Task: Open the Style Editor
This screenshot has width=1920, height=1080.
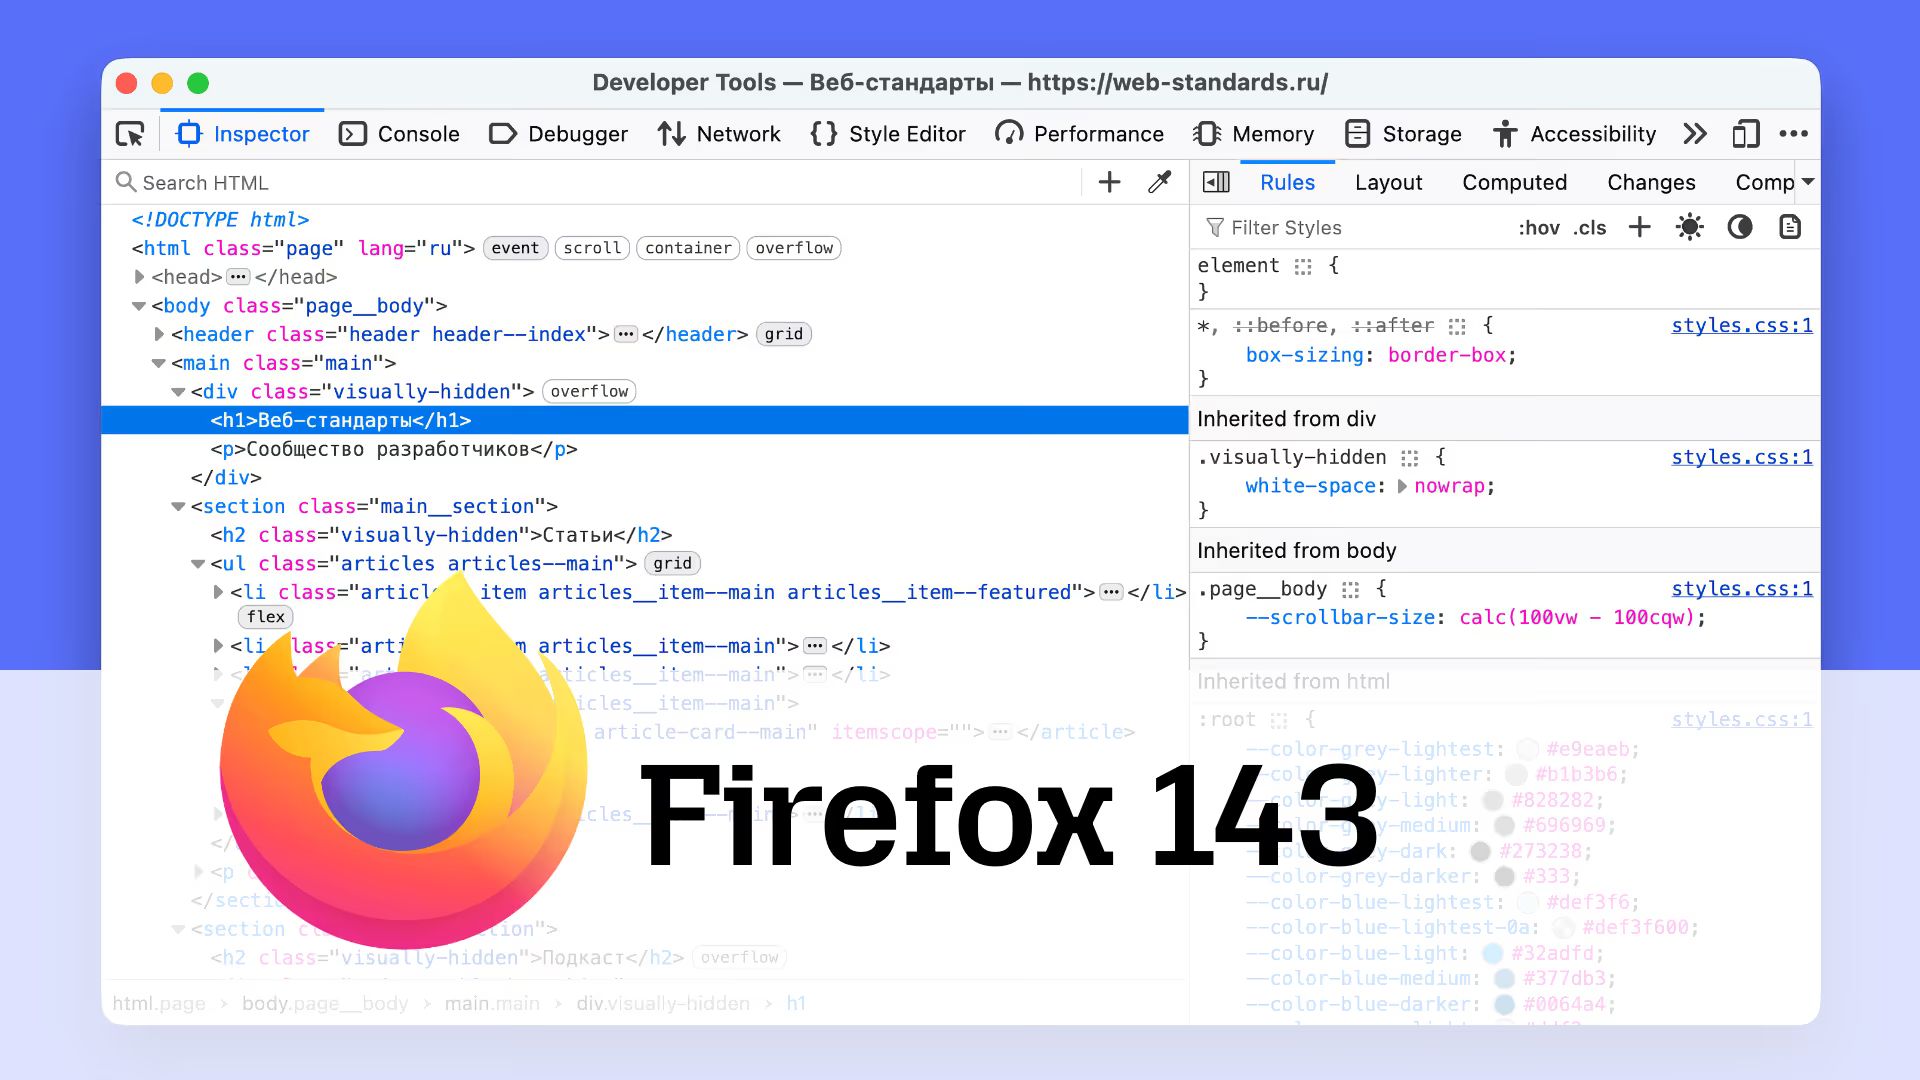Action: (888, 133)
